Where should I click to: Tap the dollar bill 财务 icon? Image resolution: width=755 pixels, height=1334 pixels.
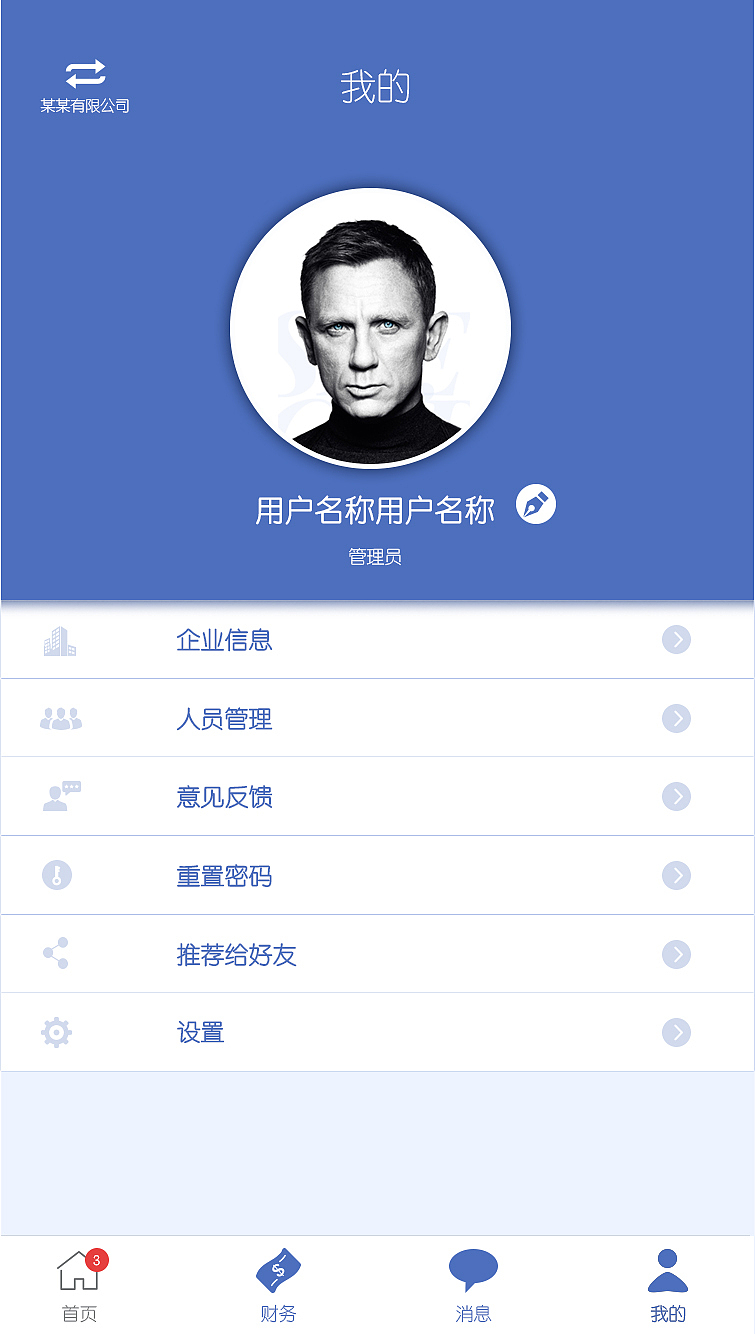click(281, 1270)
